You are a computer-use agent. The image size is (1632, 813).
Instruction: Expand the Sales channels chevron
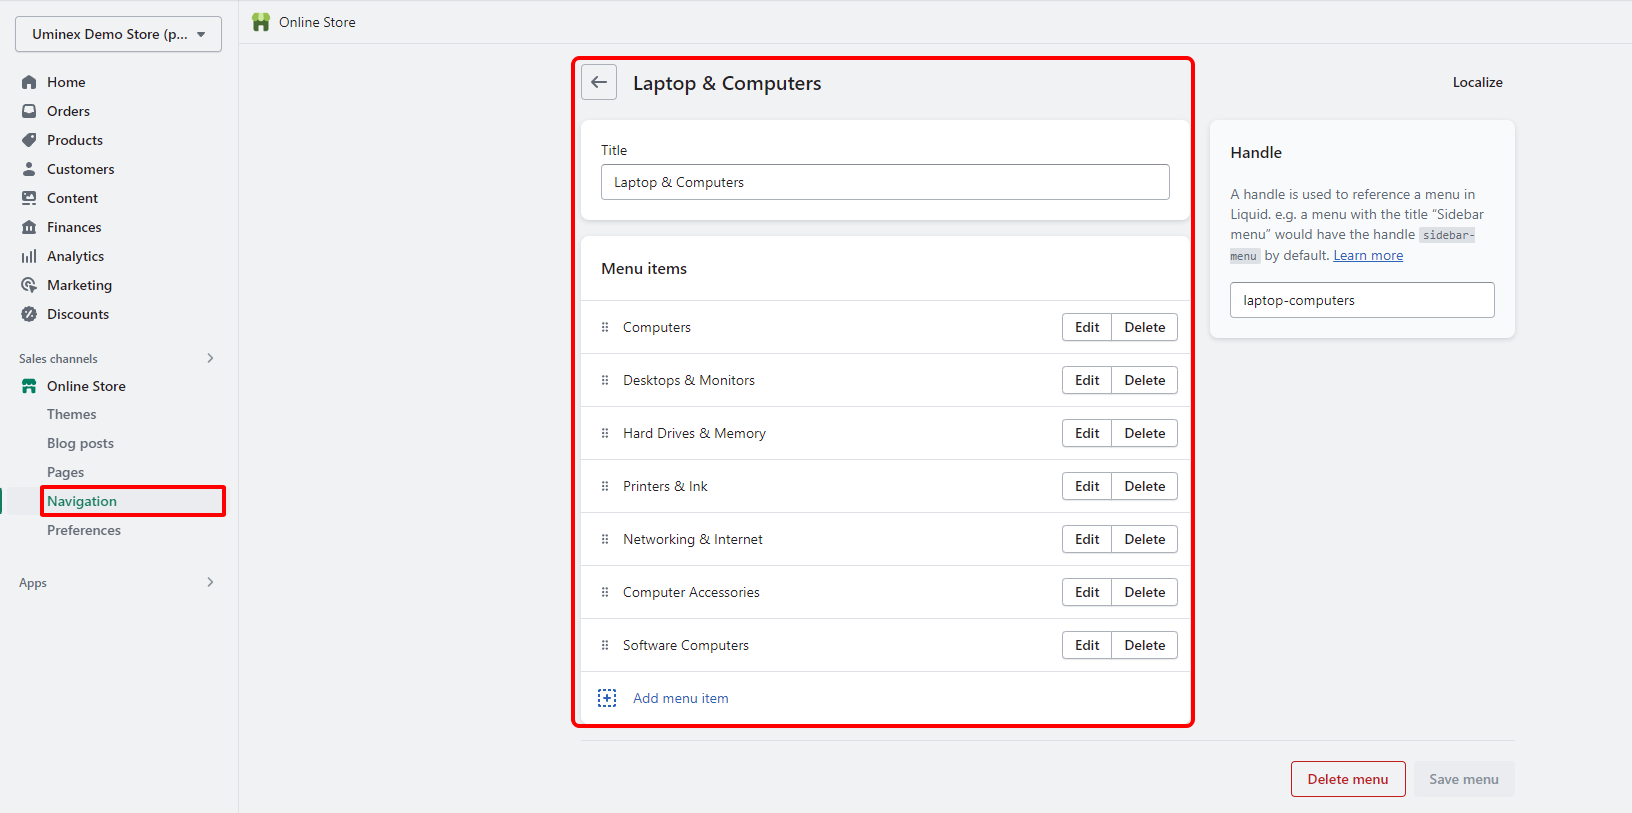(x=210, y=358)
